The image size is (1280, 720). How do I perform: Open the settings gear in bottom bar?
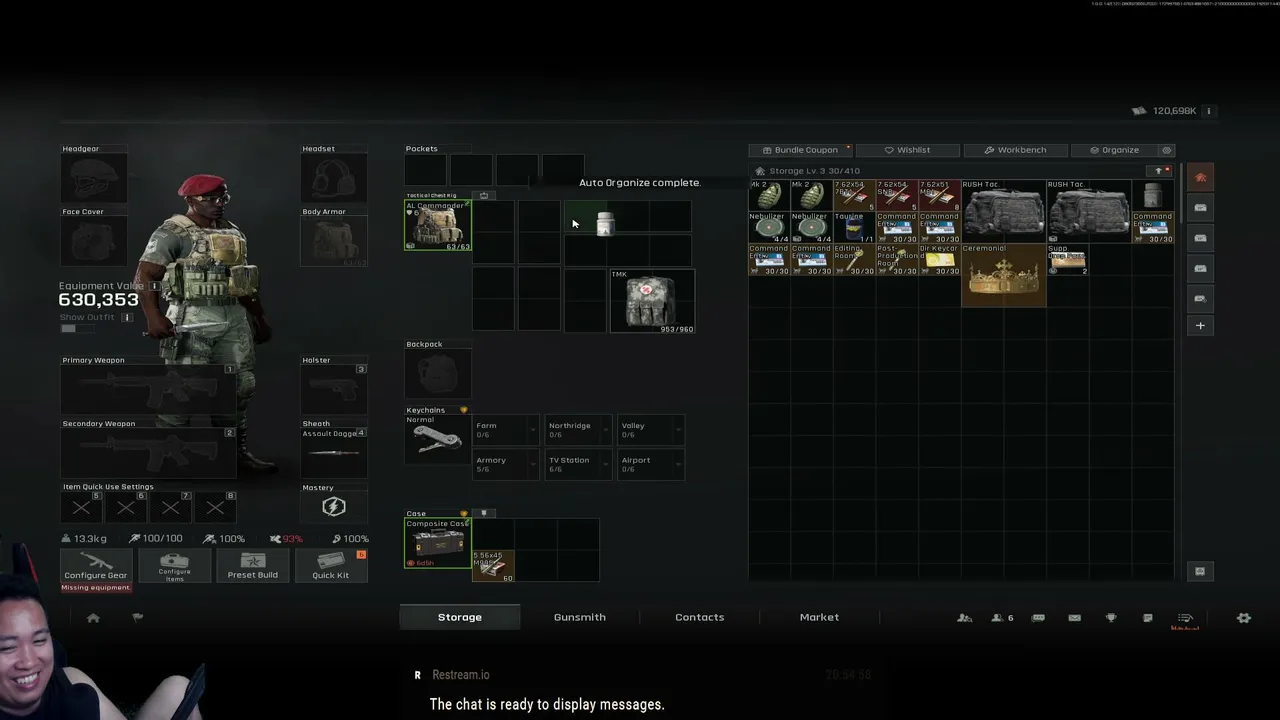tap(1244, 618)
